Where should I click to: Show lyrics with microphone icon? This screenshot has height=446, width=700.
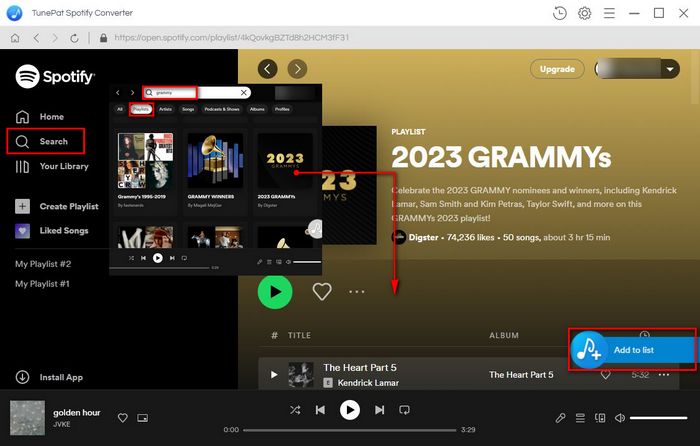560,418
